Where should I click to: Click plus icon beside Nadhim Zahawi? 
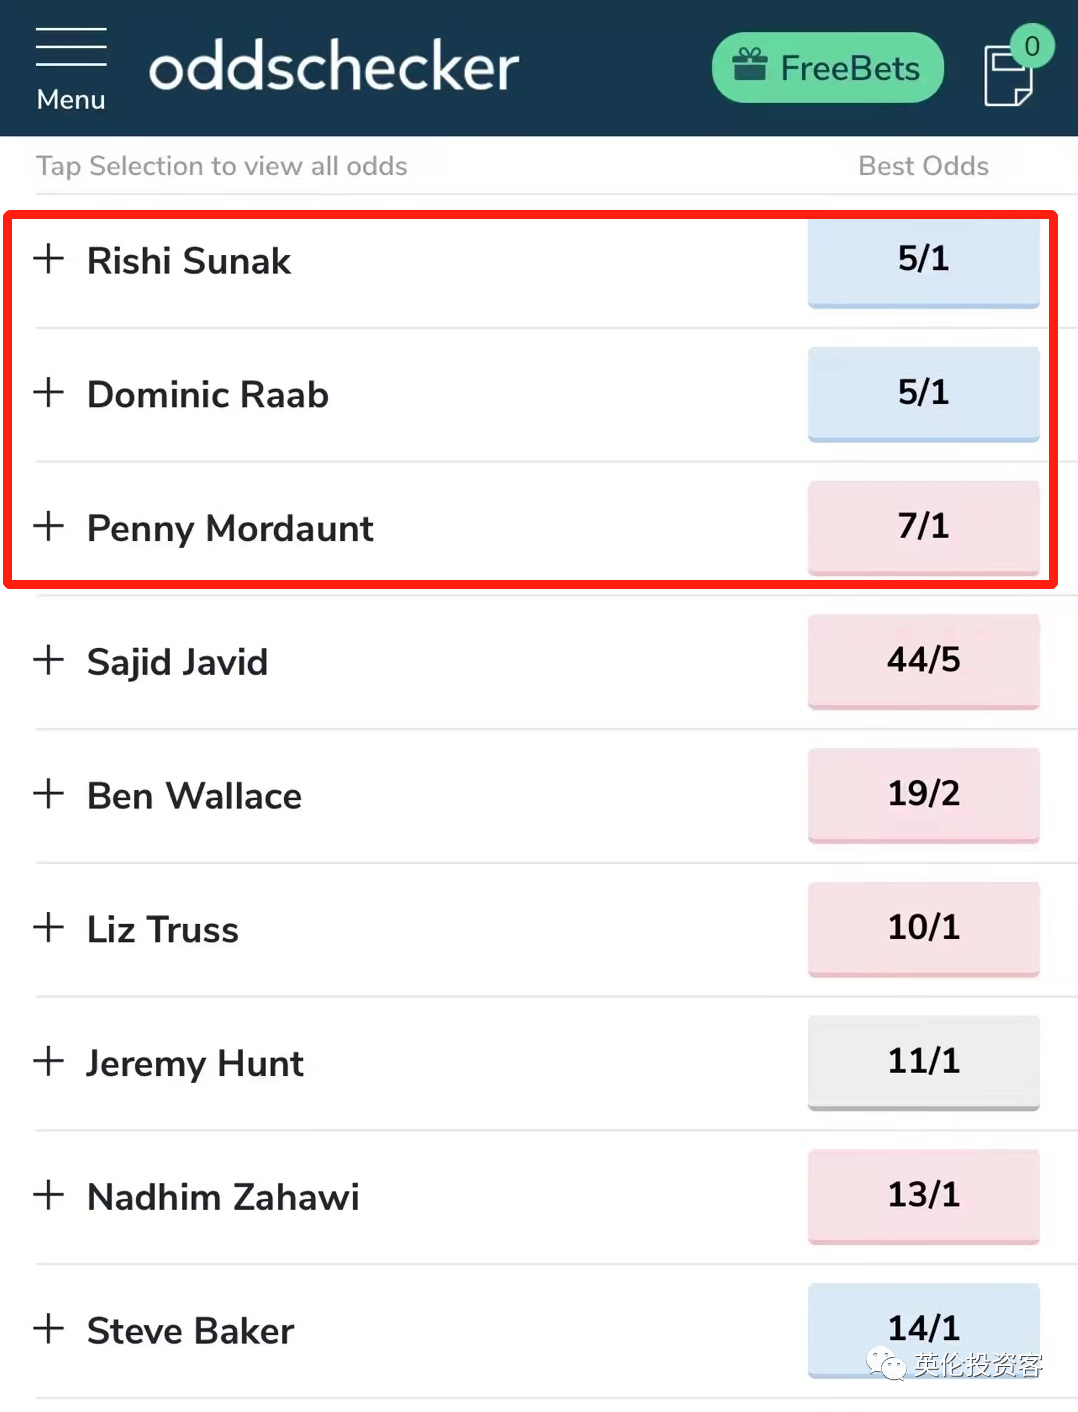click(48, 1195)
